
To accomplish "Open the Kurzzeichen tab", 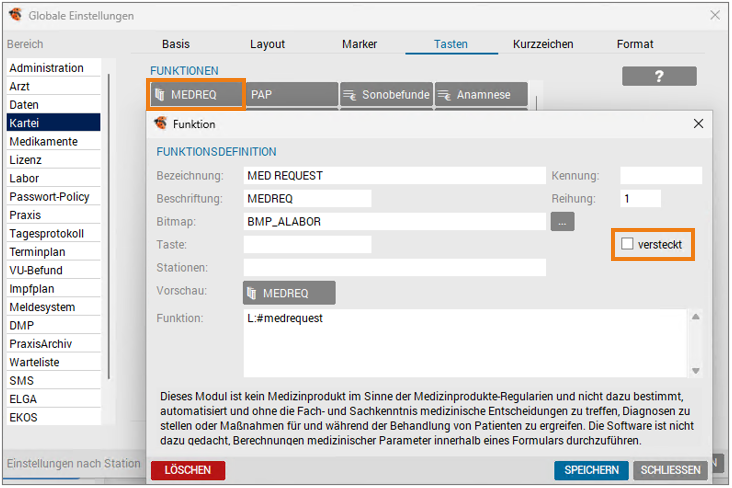I will coord(543,44).
